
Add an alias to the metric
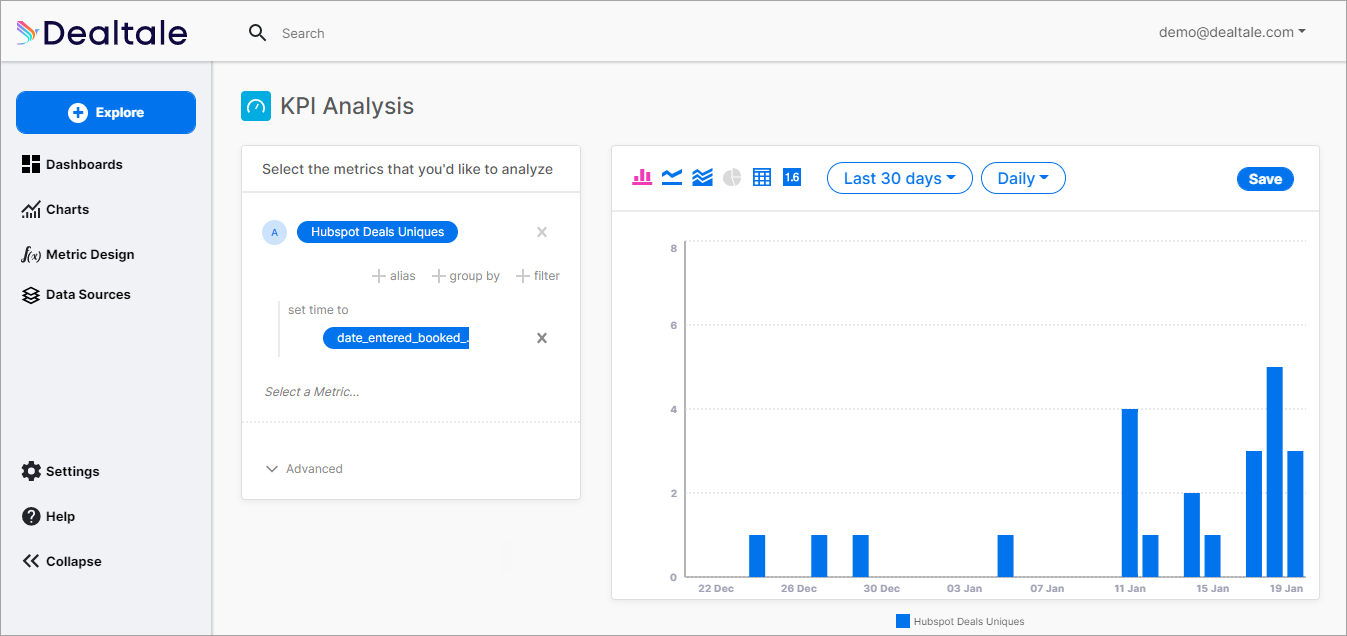(x=393, y=276)
